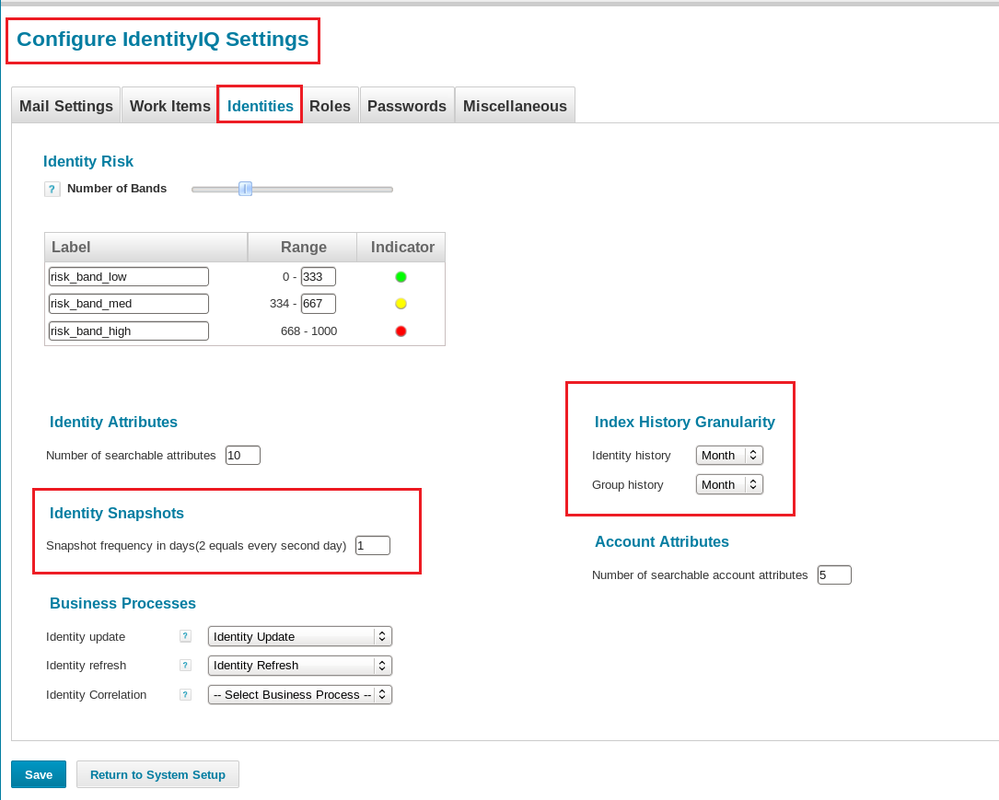Click the yellow medium-risk indicator dot
999x800 pixels.
(401, 304)
